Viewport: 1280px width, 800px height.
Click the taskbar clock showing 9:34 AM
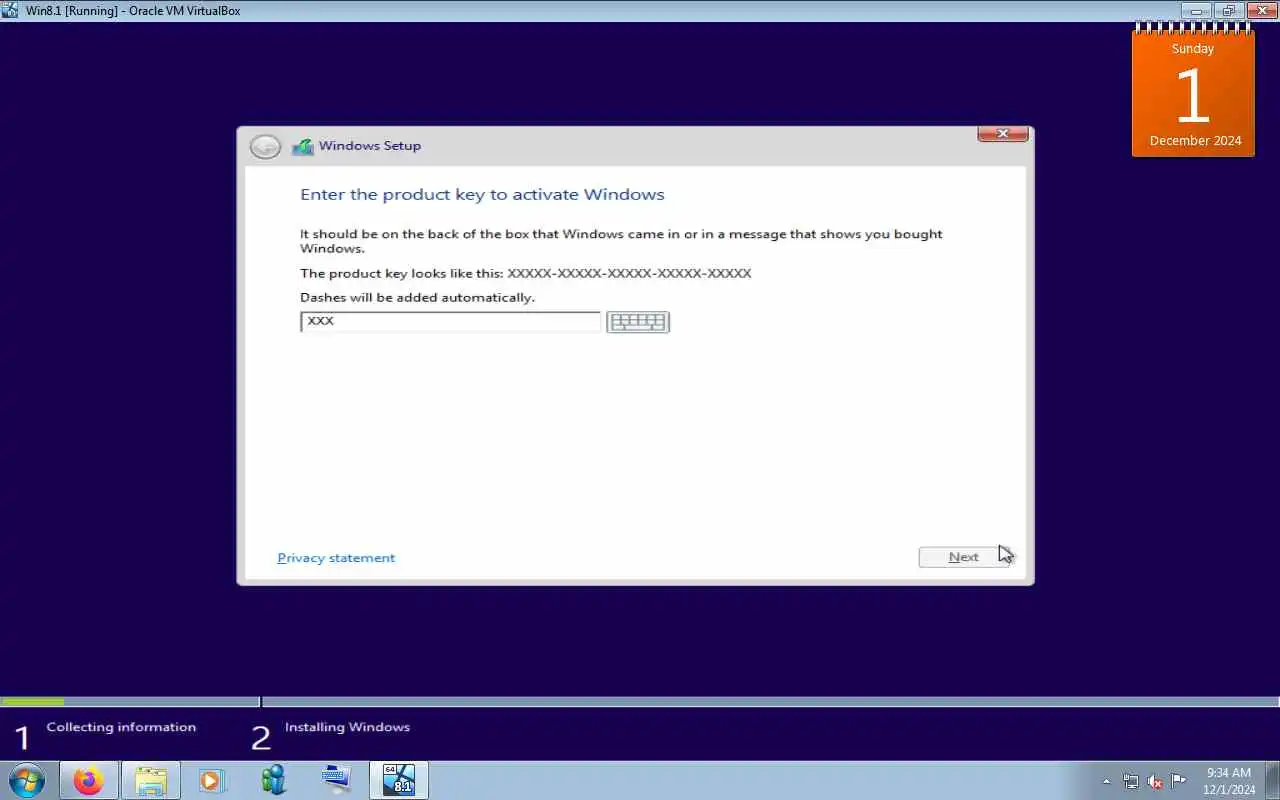click(x=1229, y=781)
